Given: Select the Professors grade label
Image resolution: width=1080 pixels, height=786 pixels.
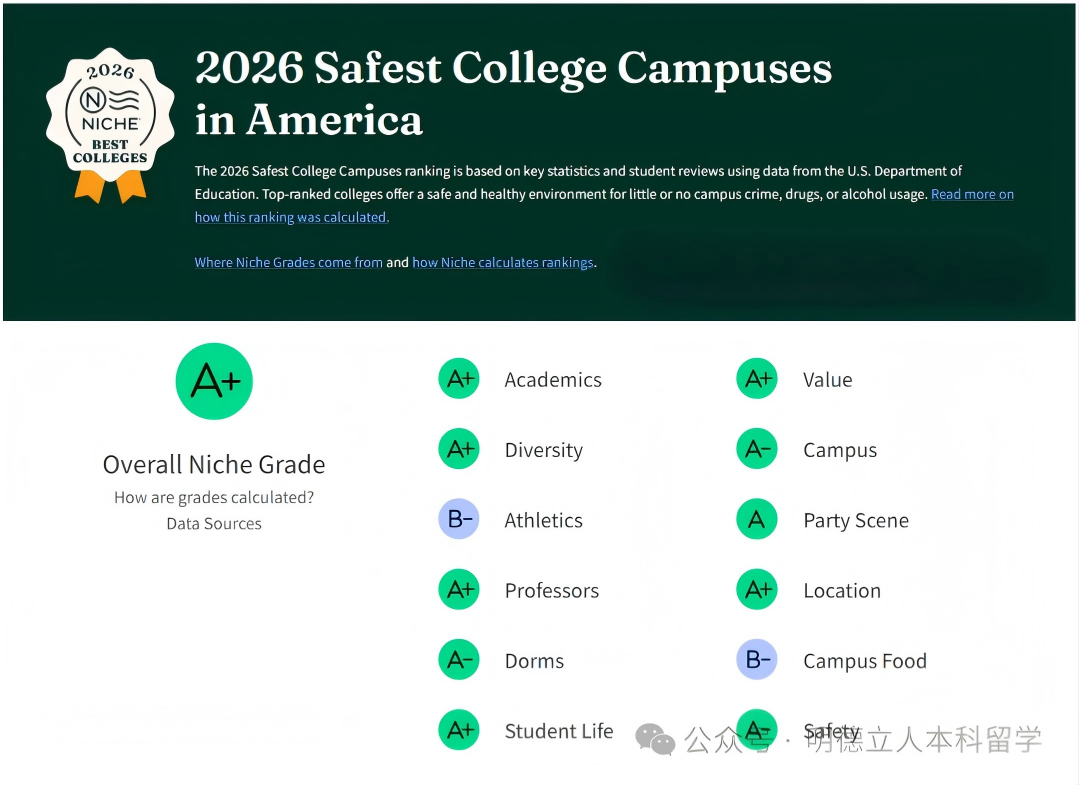Looking at the screenshot, I should coord(551,591).
